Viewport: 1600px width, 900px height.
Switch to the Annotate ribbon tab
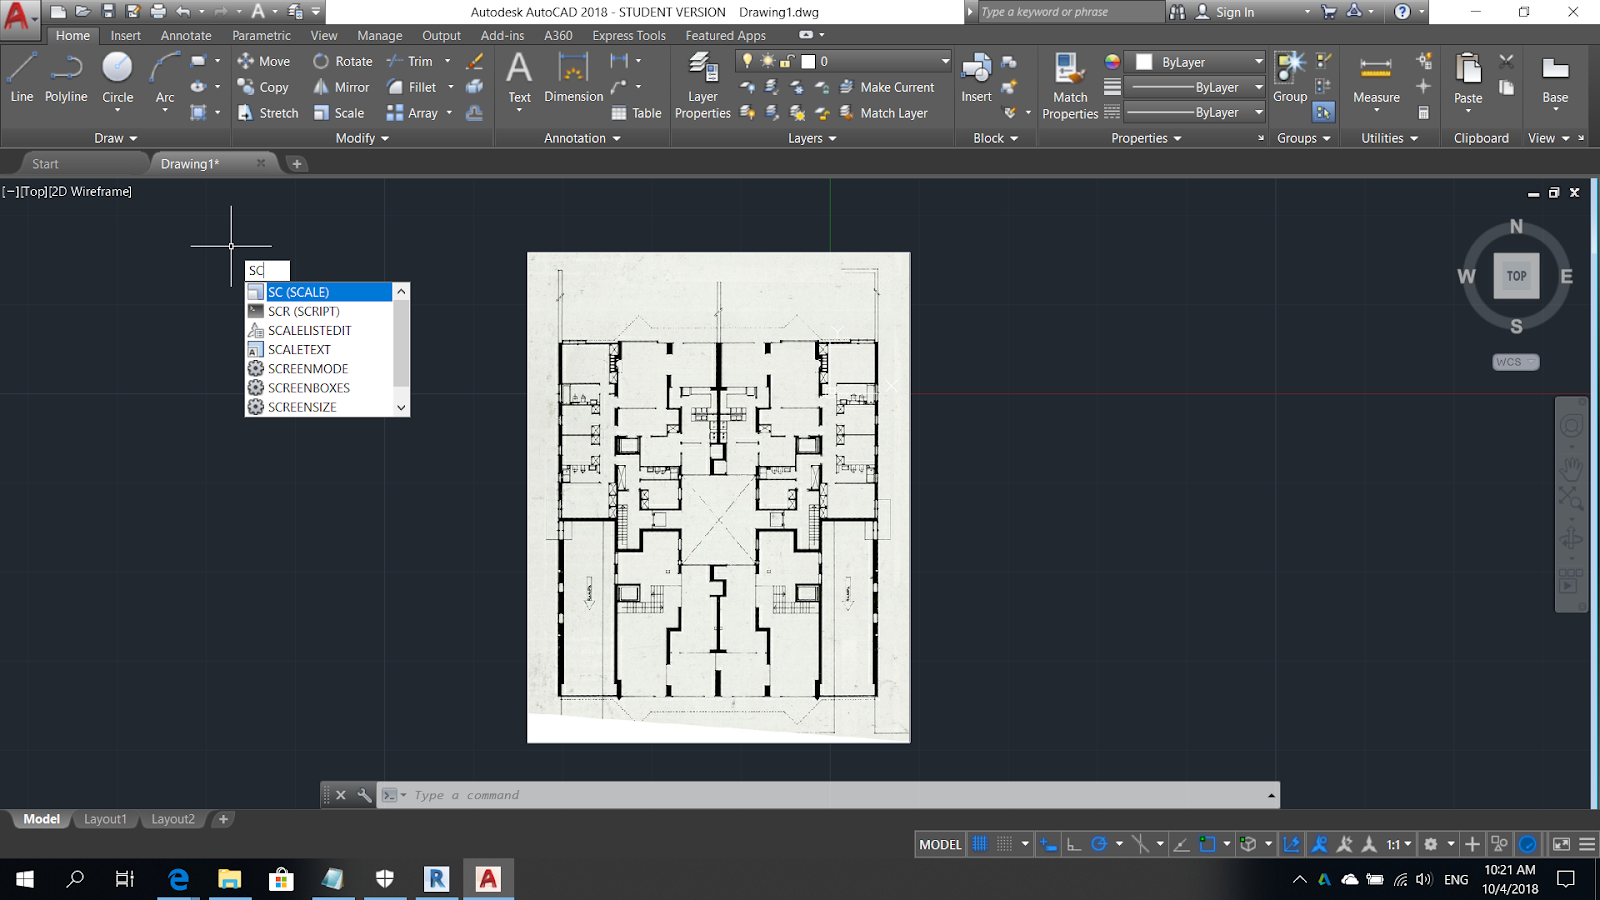[186, 35]
